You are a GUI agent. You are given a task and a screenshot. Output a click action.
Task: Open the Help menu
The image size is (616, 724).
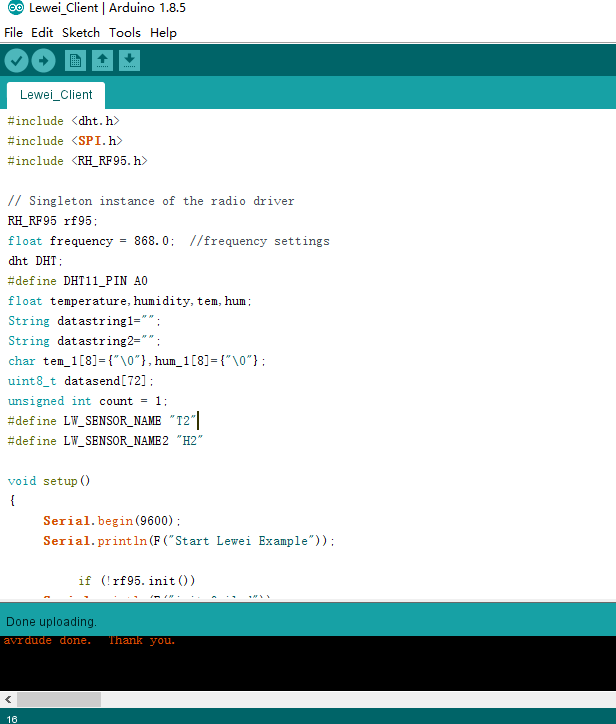[163, 33]
